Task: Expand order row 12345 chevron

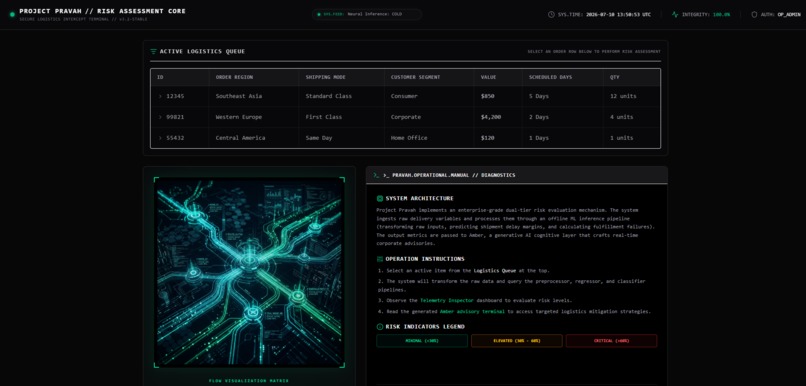Action: (x=160, y=96)
